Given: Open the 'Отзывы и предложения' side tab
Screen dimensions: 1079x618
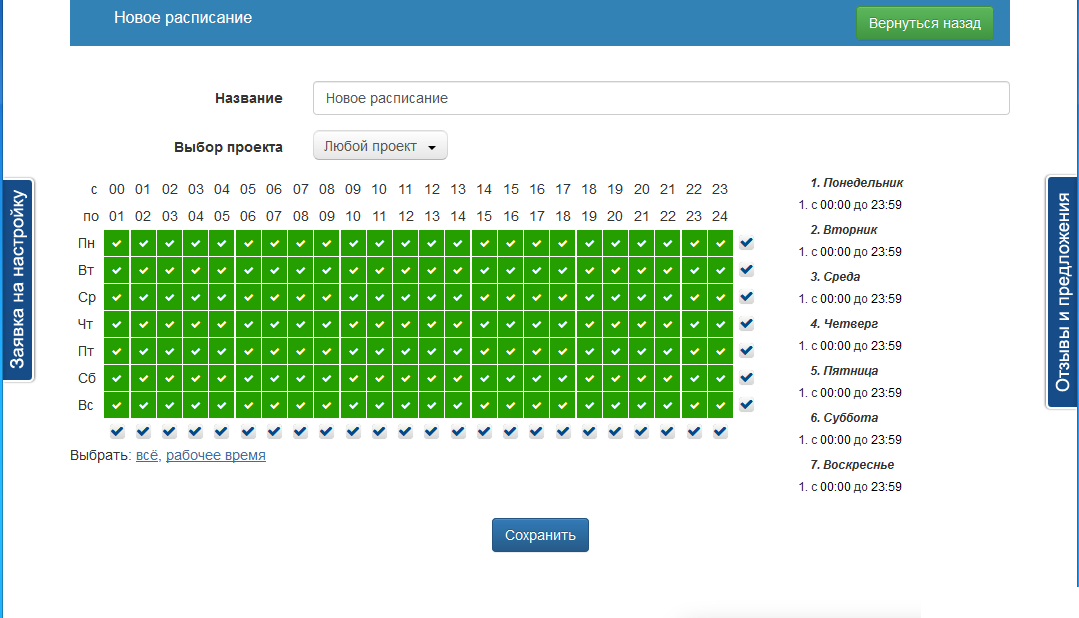Looking at the screenshot, I should (1062, 292).
